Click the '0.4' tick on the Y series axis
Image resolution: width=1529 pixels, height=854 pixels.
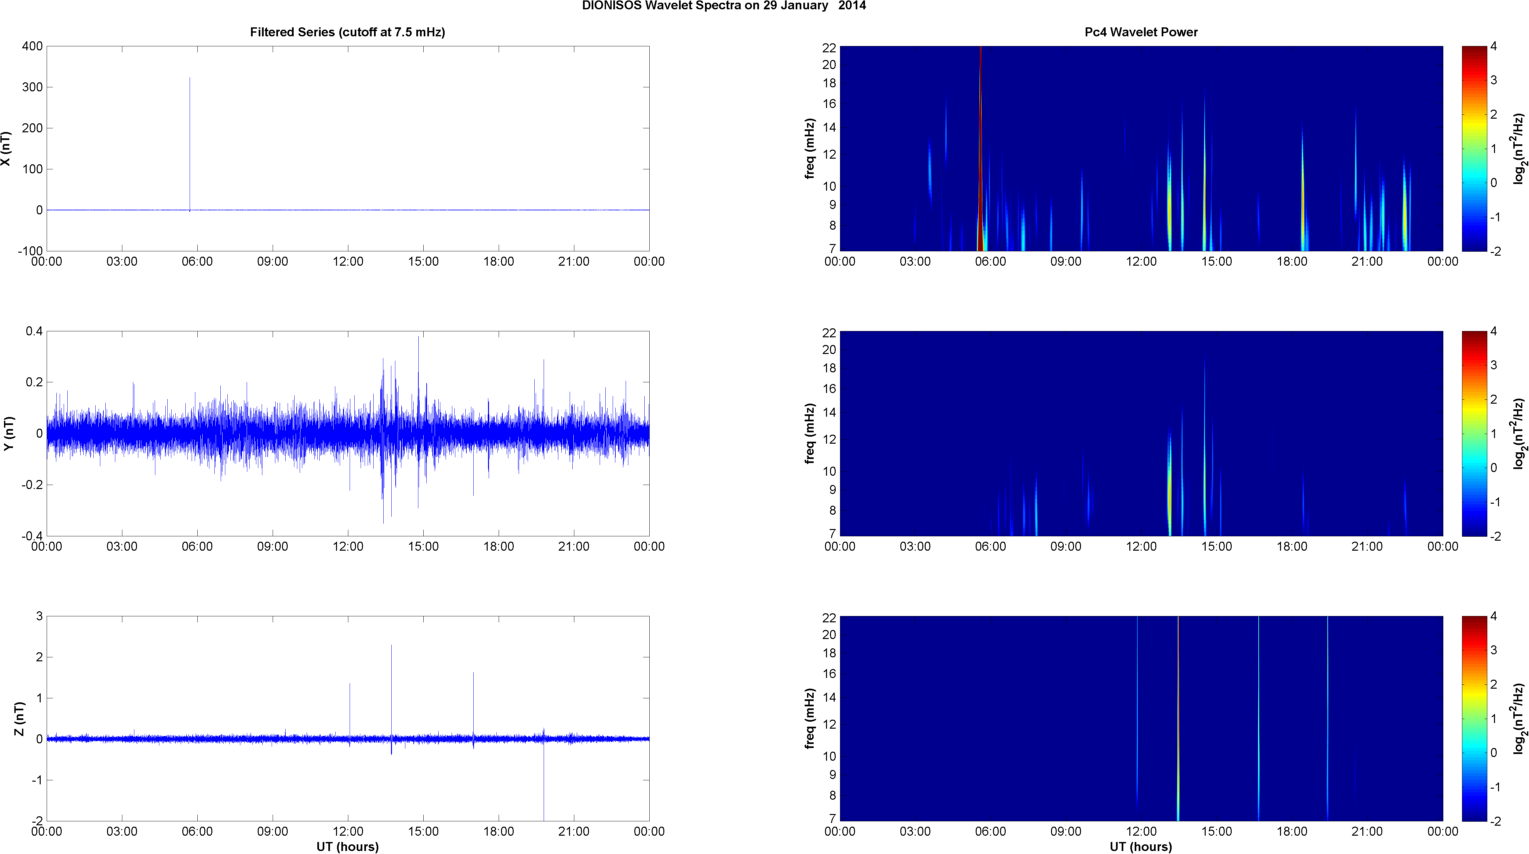click(34, 331)
